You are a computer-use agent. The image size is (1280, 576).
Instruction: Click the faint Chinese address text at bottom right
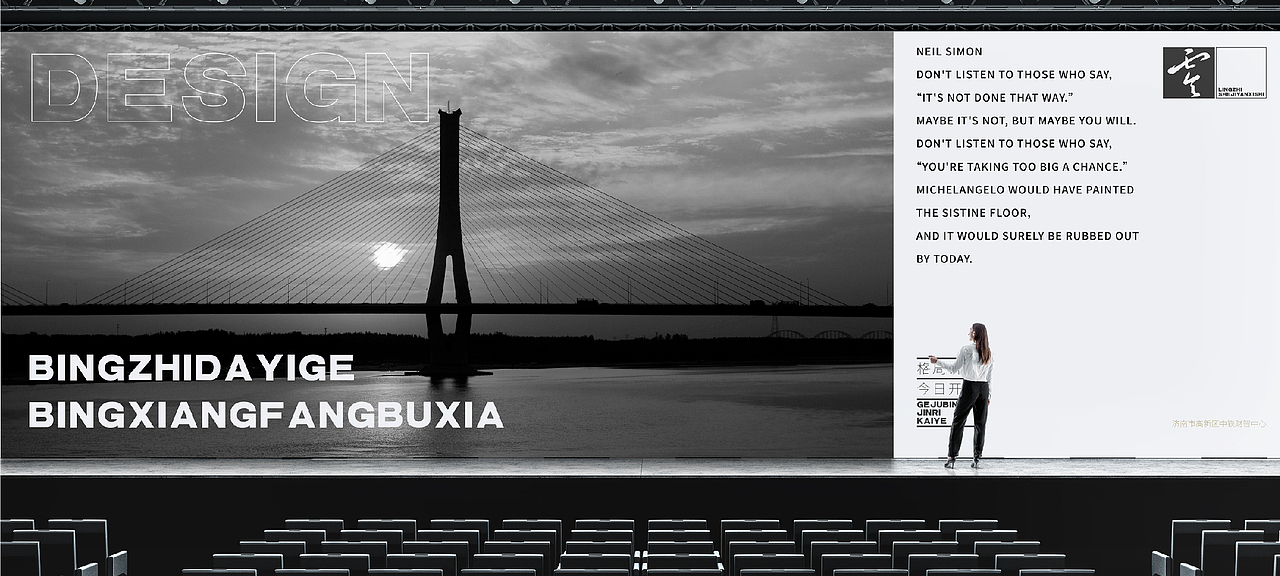pos(1219,424)
